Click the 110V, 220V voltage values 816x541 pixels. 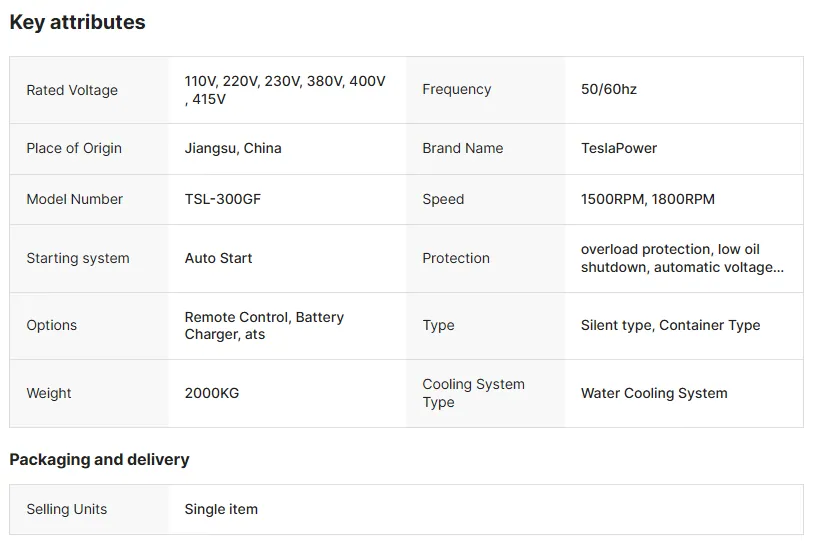(x=285, y=90)
